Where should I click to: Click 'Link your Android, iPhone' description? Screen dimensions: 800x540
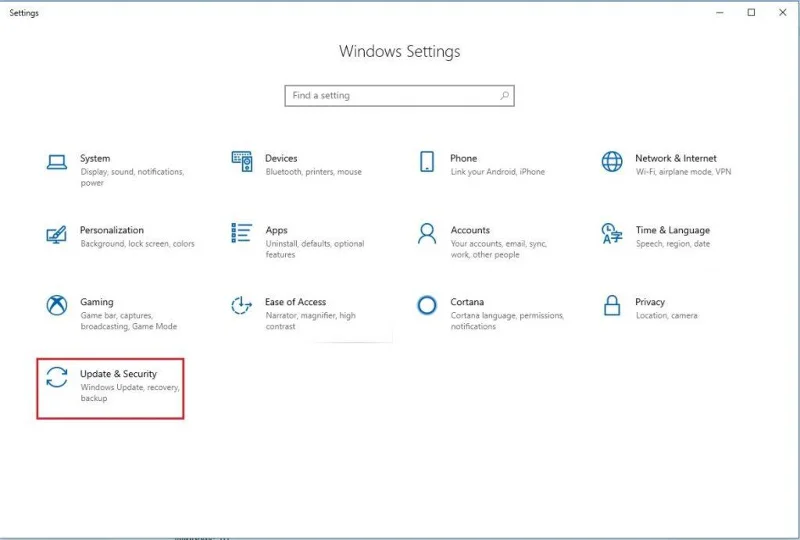[x=497, y=172]
